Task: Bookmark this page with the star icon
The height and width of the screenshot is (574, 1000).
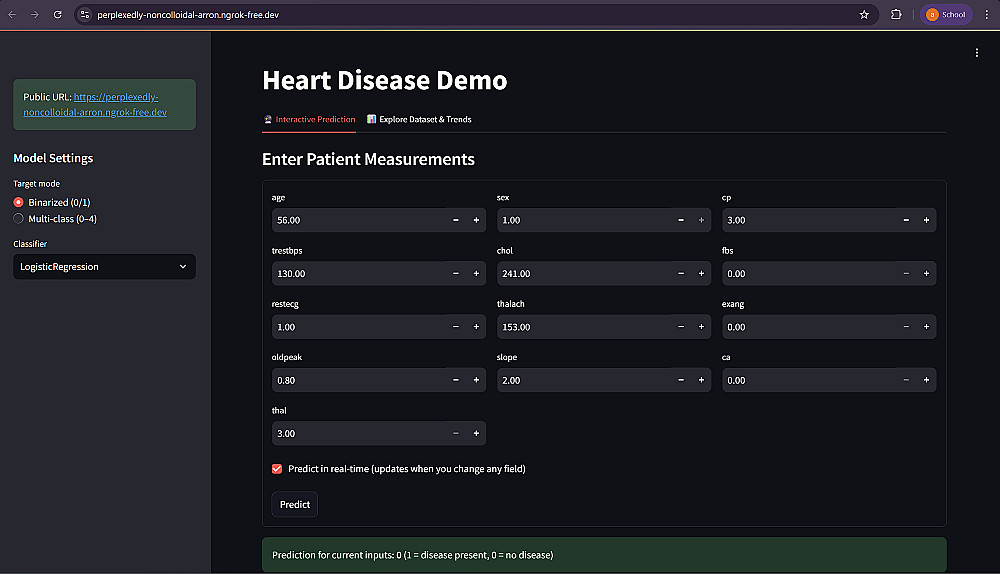Action: (864, 15)
